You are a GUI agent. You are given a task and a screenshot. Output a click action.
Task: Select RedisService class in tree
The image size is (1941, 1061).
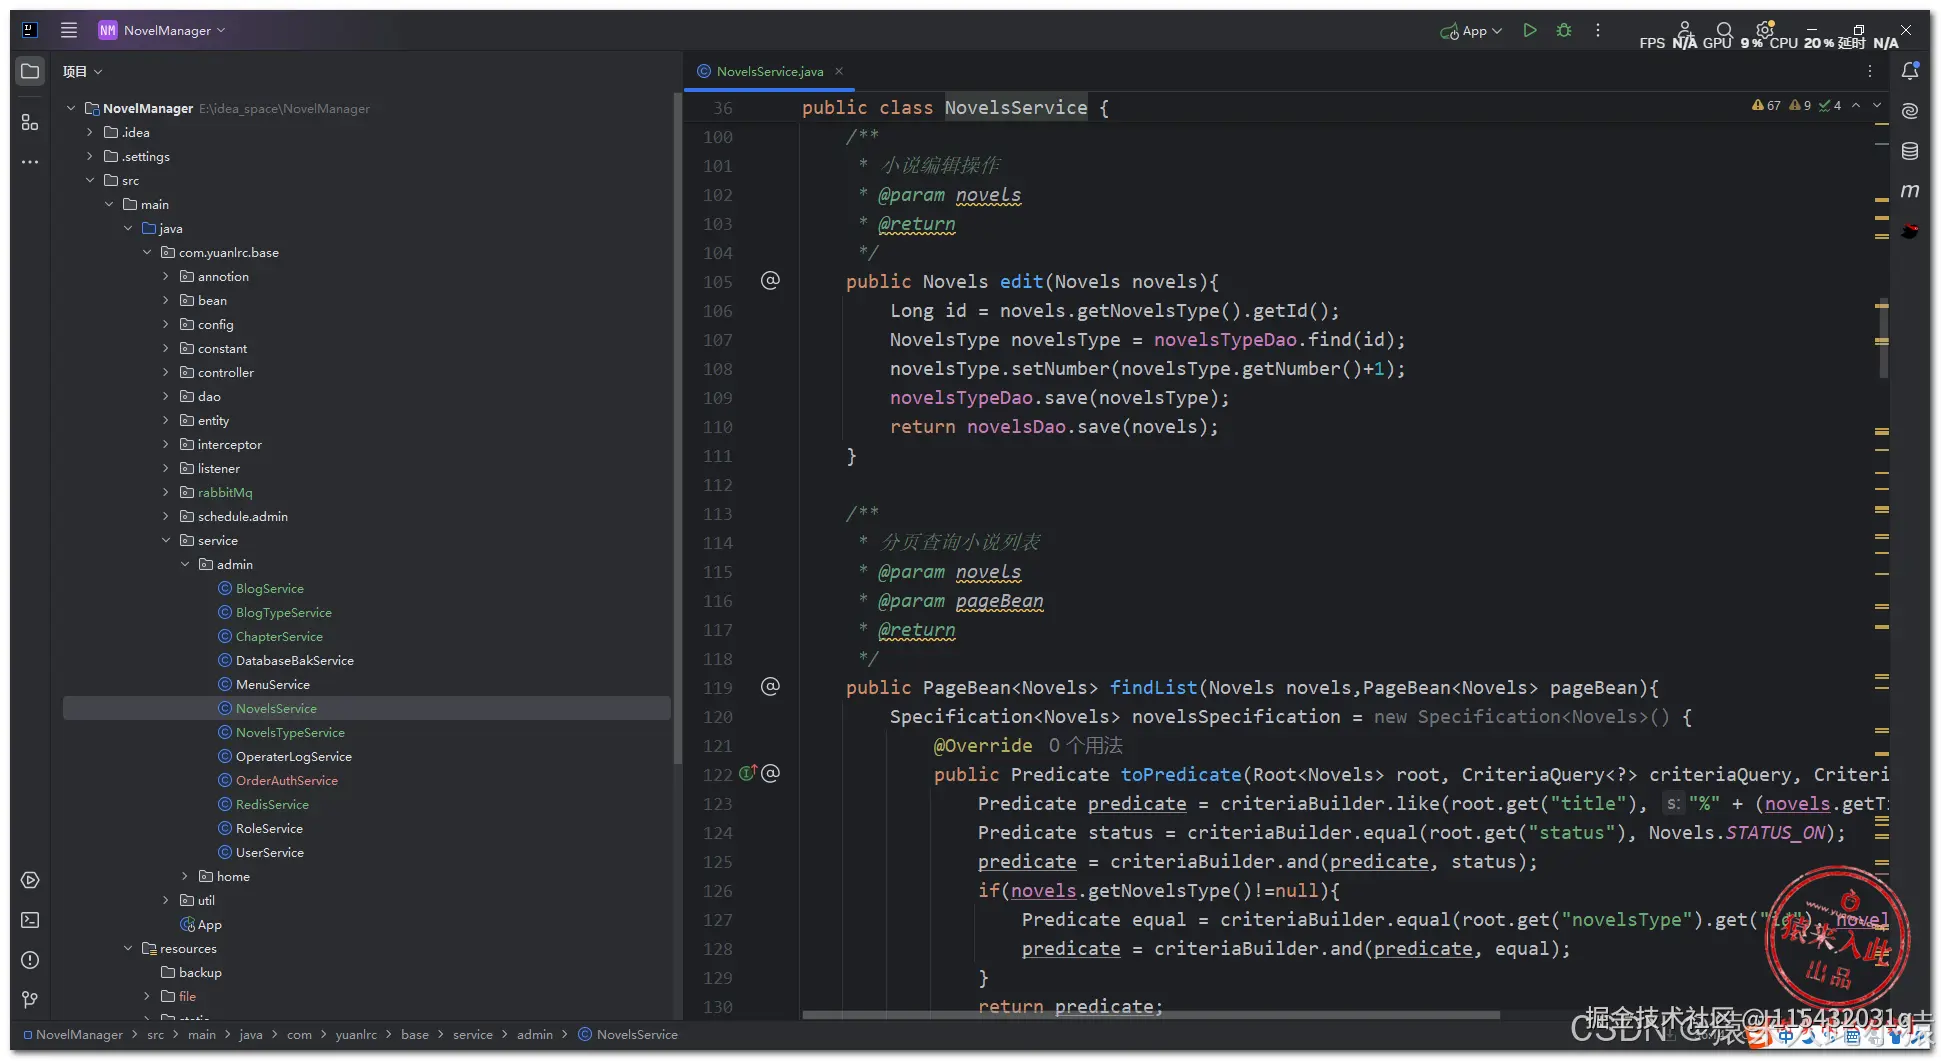coord(272,804)
